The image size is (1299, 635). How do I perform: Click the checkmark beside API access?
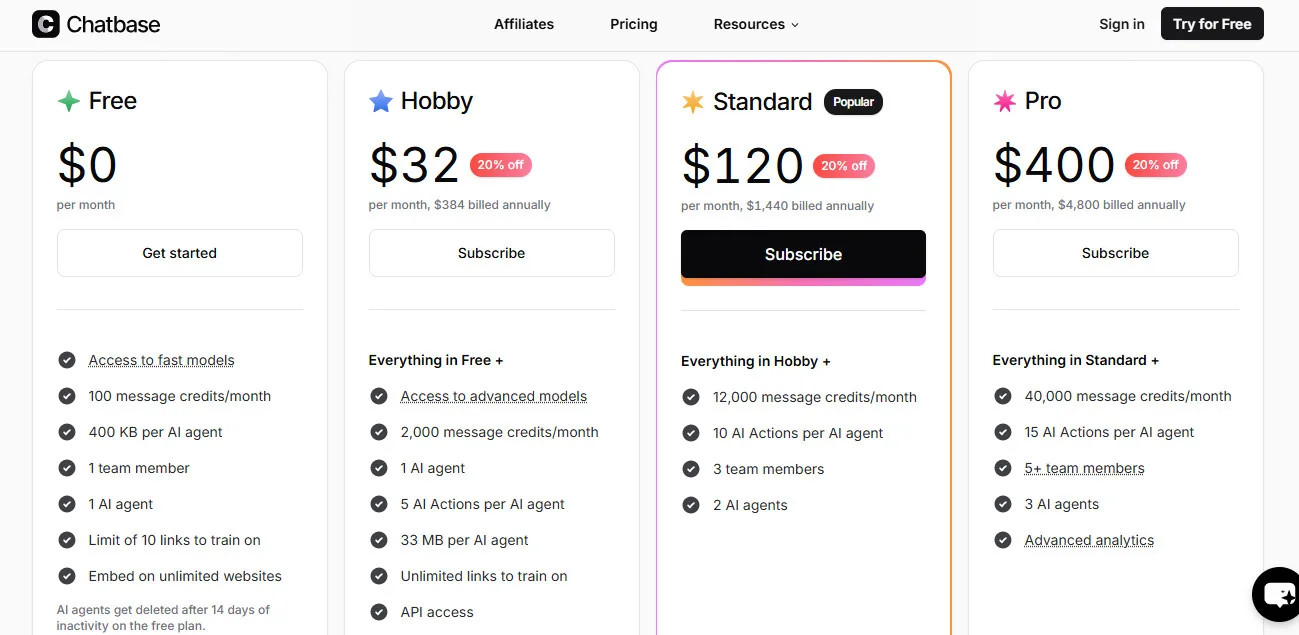(379, 612)
